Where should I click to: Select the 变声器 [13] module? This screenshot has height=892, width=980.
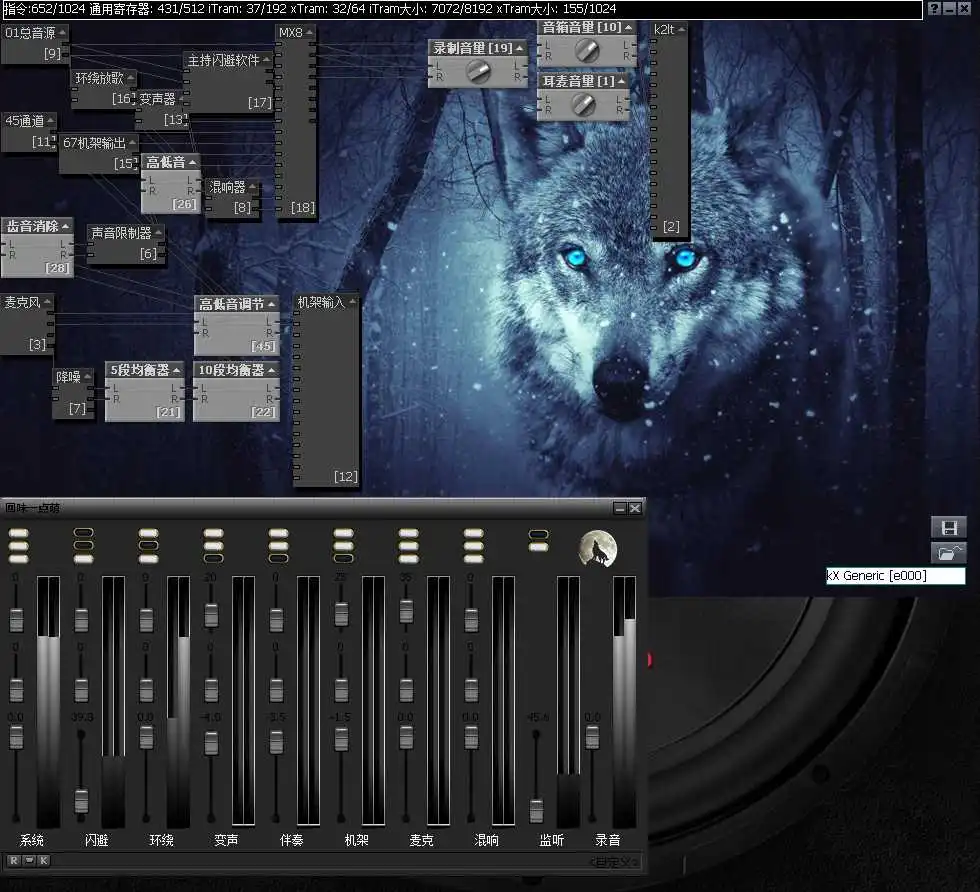coord(161,109)
